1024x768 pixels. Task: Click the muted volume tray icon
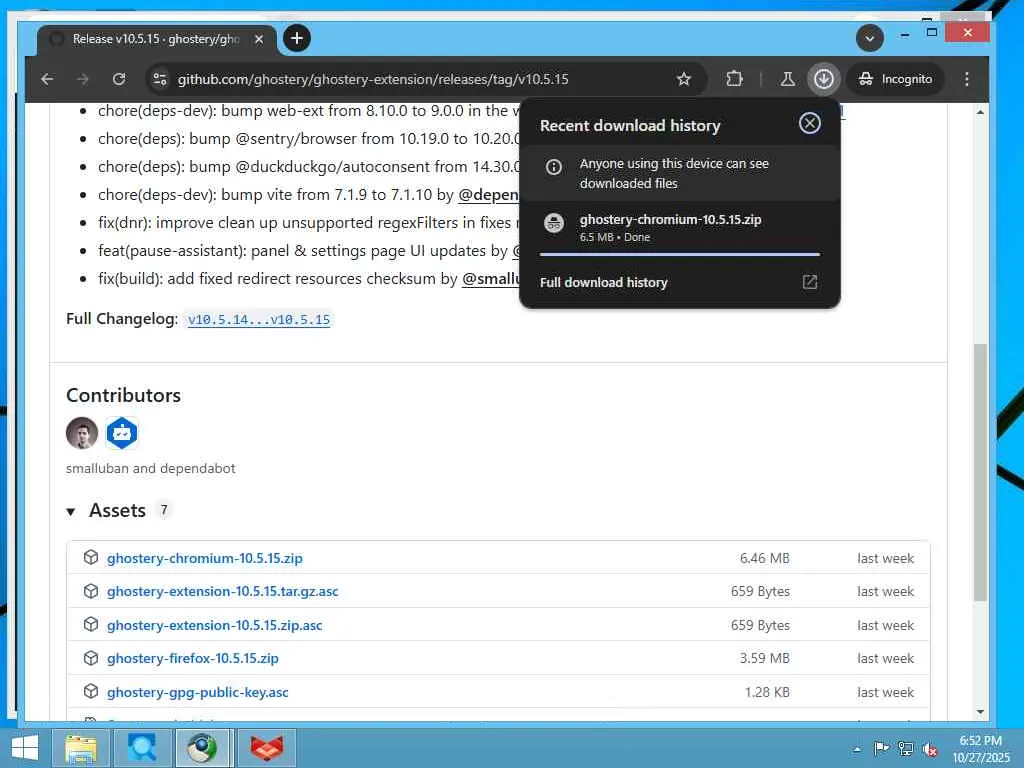click(930, 749)
